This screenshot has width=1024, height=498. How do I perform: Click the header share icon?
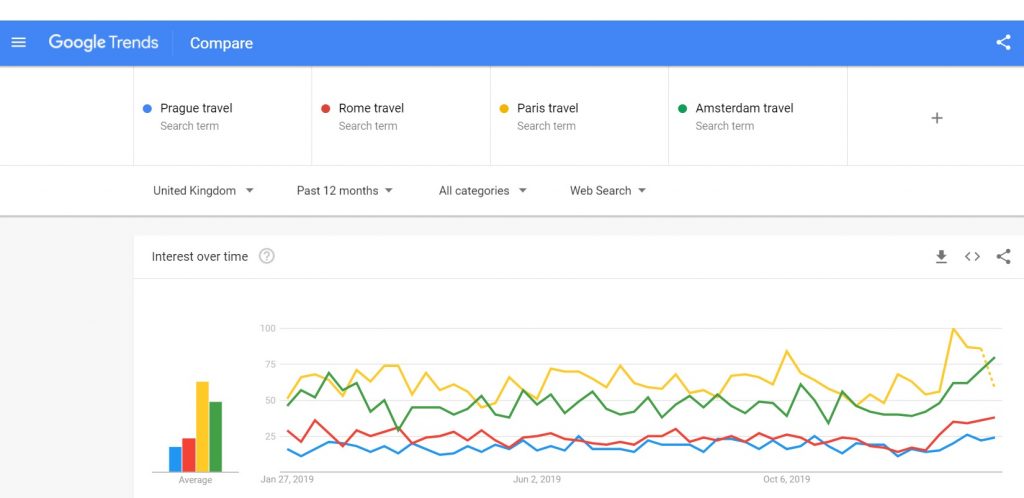click(1003, 42)
